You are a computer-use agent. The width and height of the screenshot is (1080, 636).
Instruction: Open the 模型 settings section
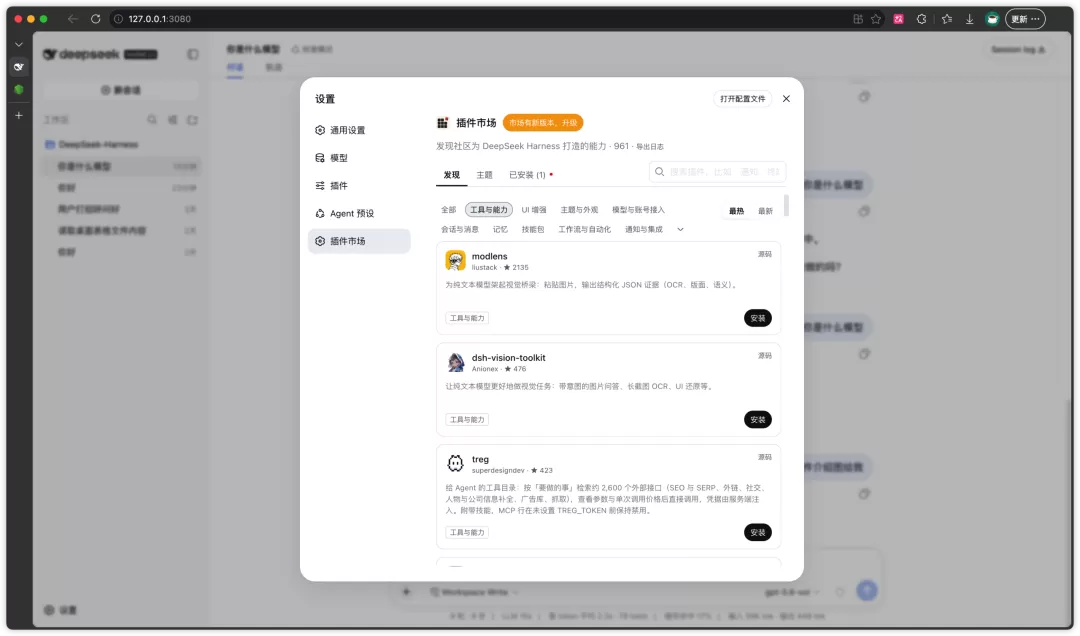(x=359, y=158)
